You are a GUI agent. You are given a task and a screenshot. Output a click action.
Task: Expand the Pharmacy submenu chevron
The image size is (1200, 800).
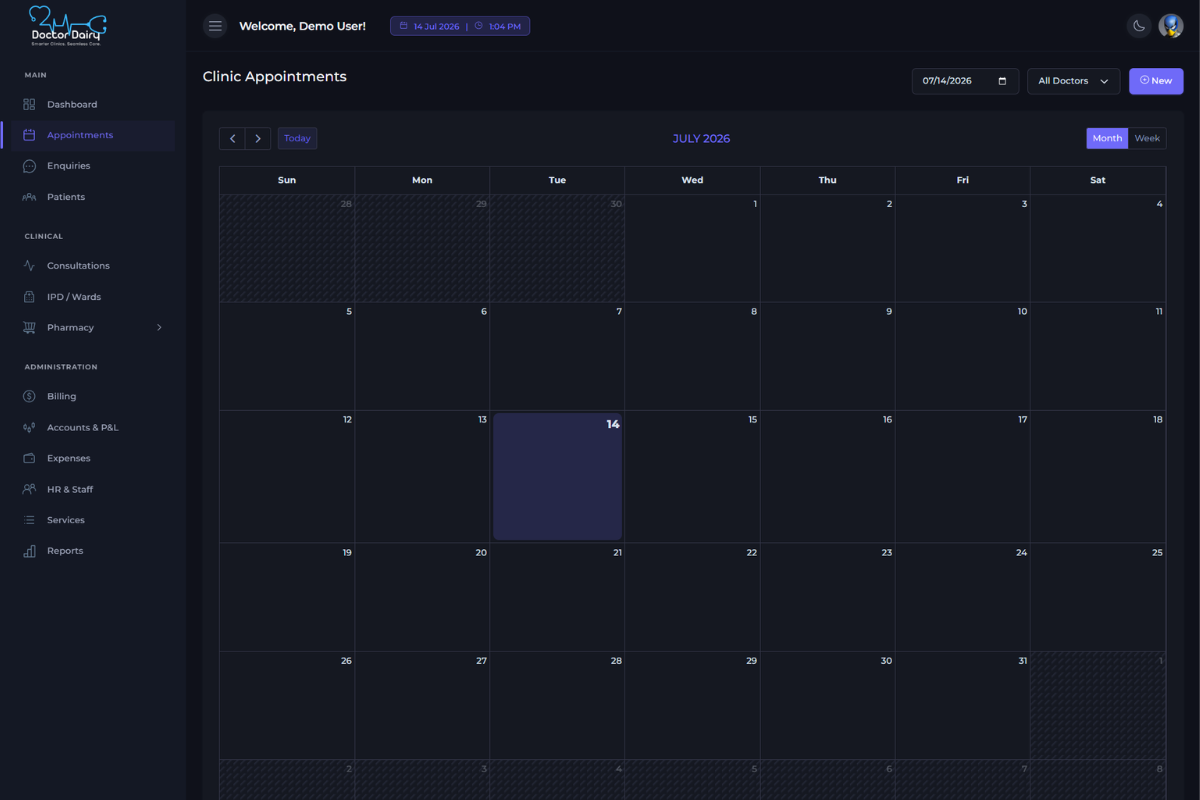(x=159, y=328)
